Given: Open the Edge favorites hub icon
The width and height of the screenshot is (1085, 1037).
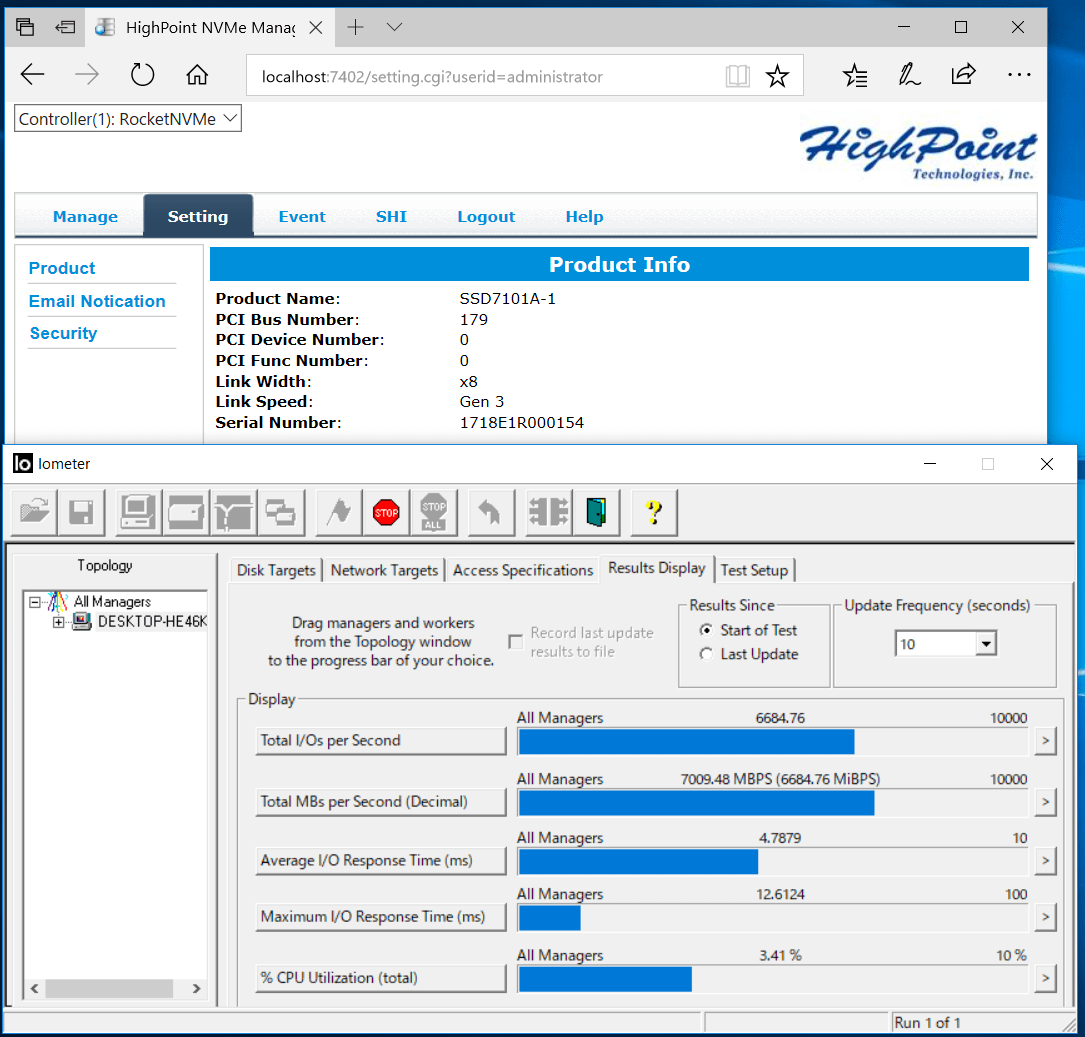Looking at the screenshot, I should 855,75.
